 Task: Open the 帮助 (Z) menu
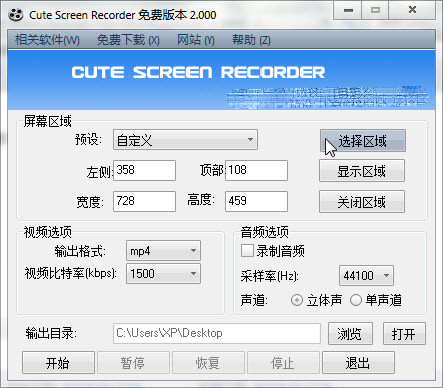(251, 40)
